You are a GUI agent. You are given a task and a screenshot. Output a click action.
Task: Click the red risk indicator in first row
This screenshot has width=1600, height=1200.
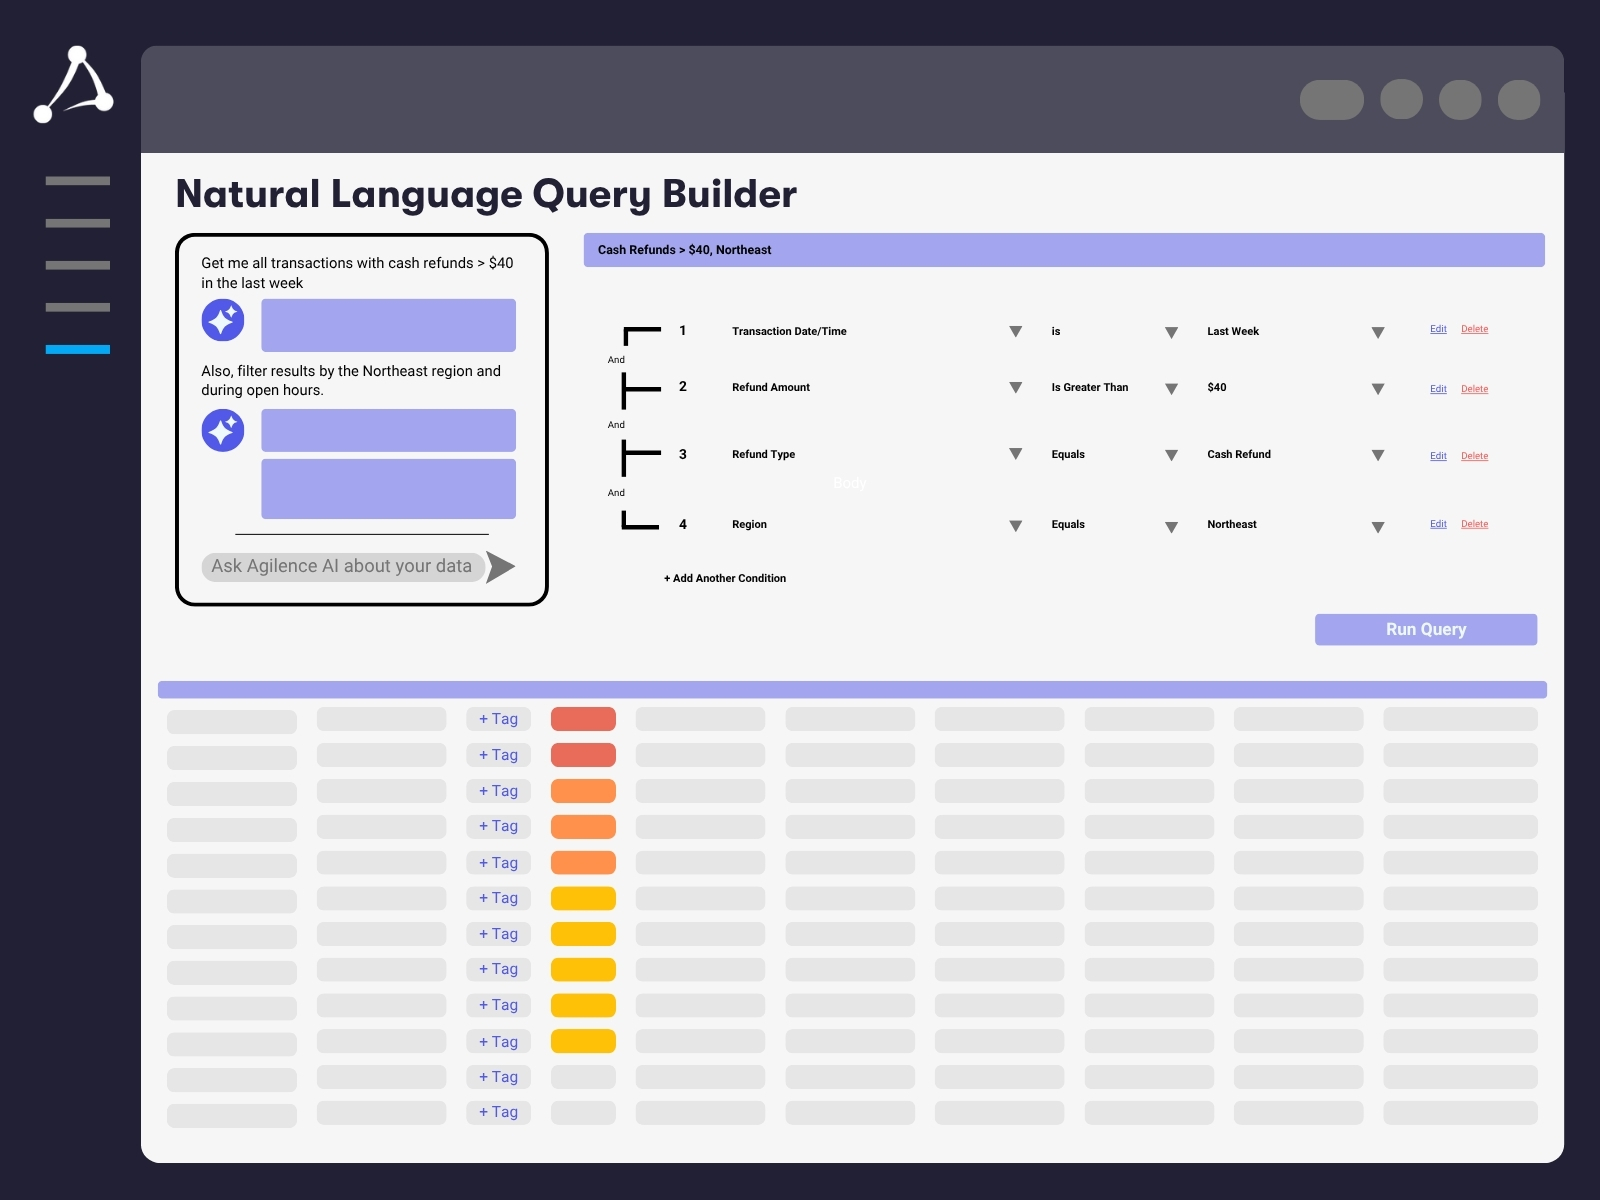point(583,719)
